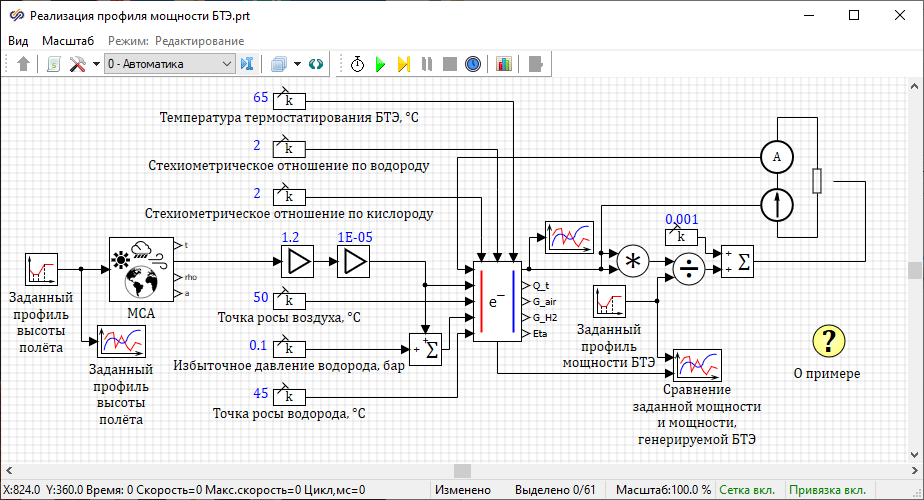Open the '0 - Автоматика' layer dropdown

[168, 64]
